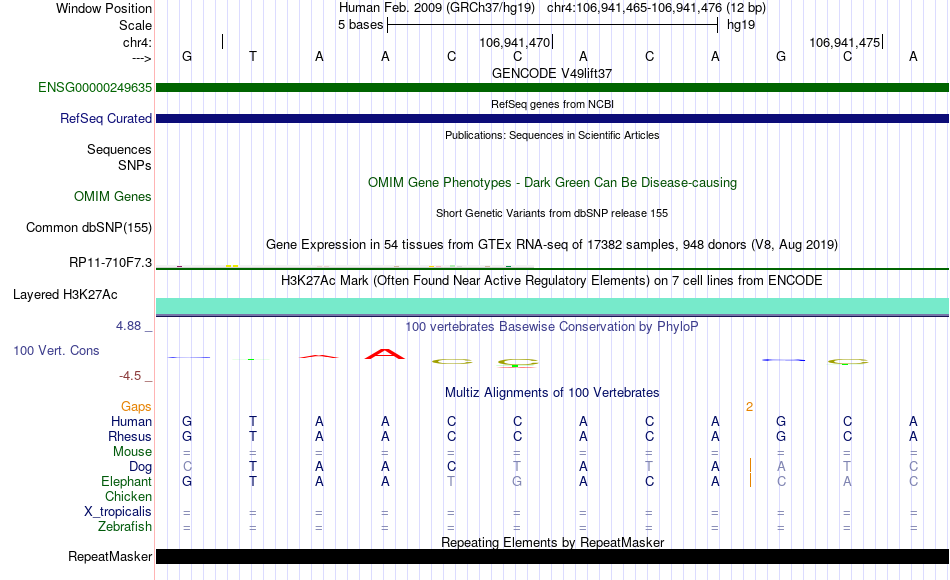This screenshot has height=580, width=950.
Task: Click the Chicken species label
Action: click(128, 496)
